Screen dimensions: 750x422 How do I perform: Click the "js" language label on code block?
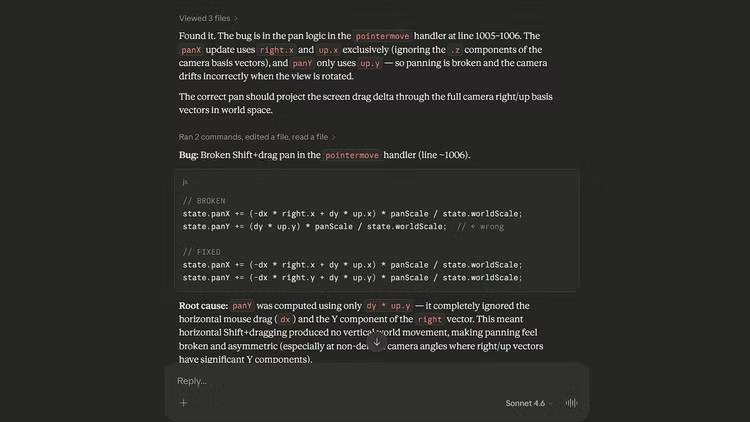[x=186, y=182]
